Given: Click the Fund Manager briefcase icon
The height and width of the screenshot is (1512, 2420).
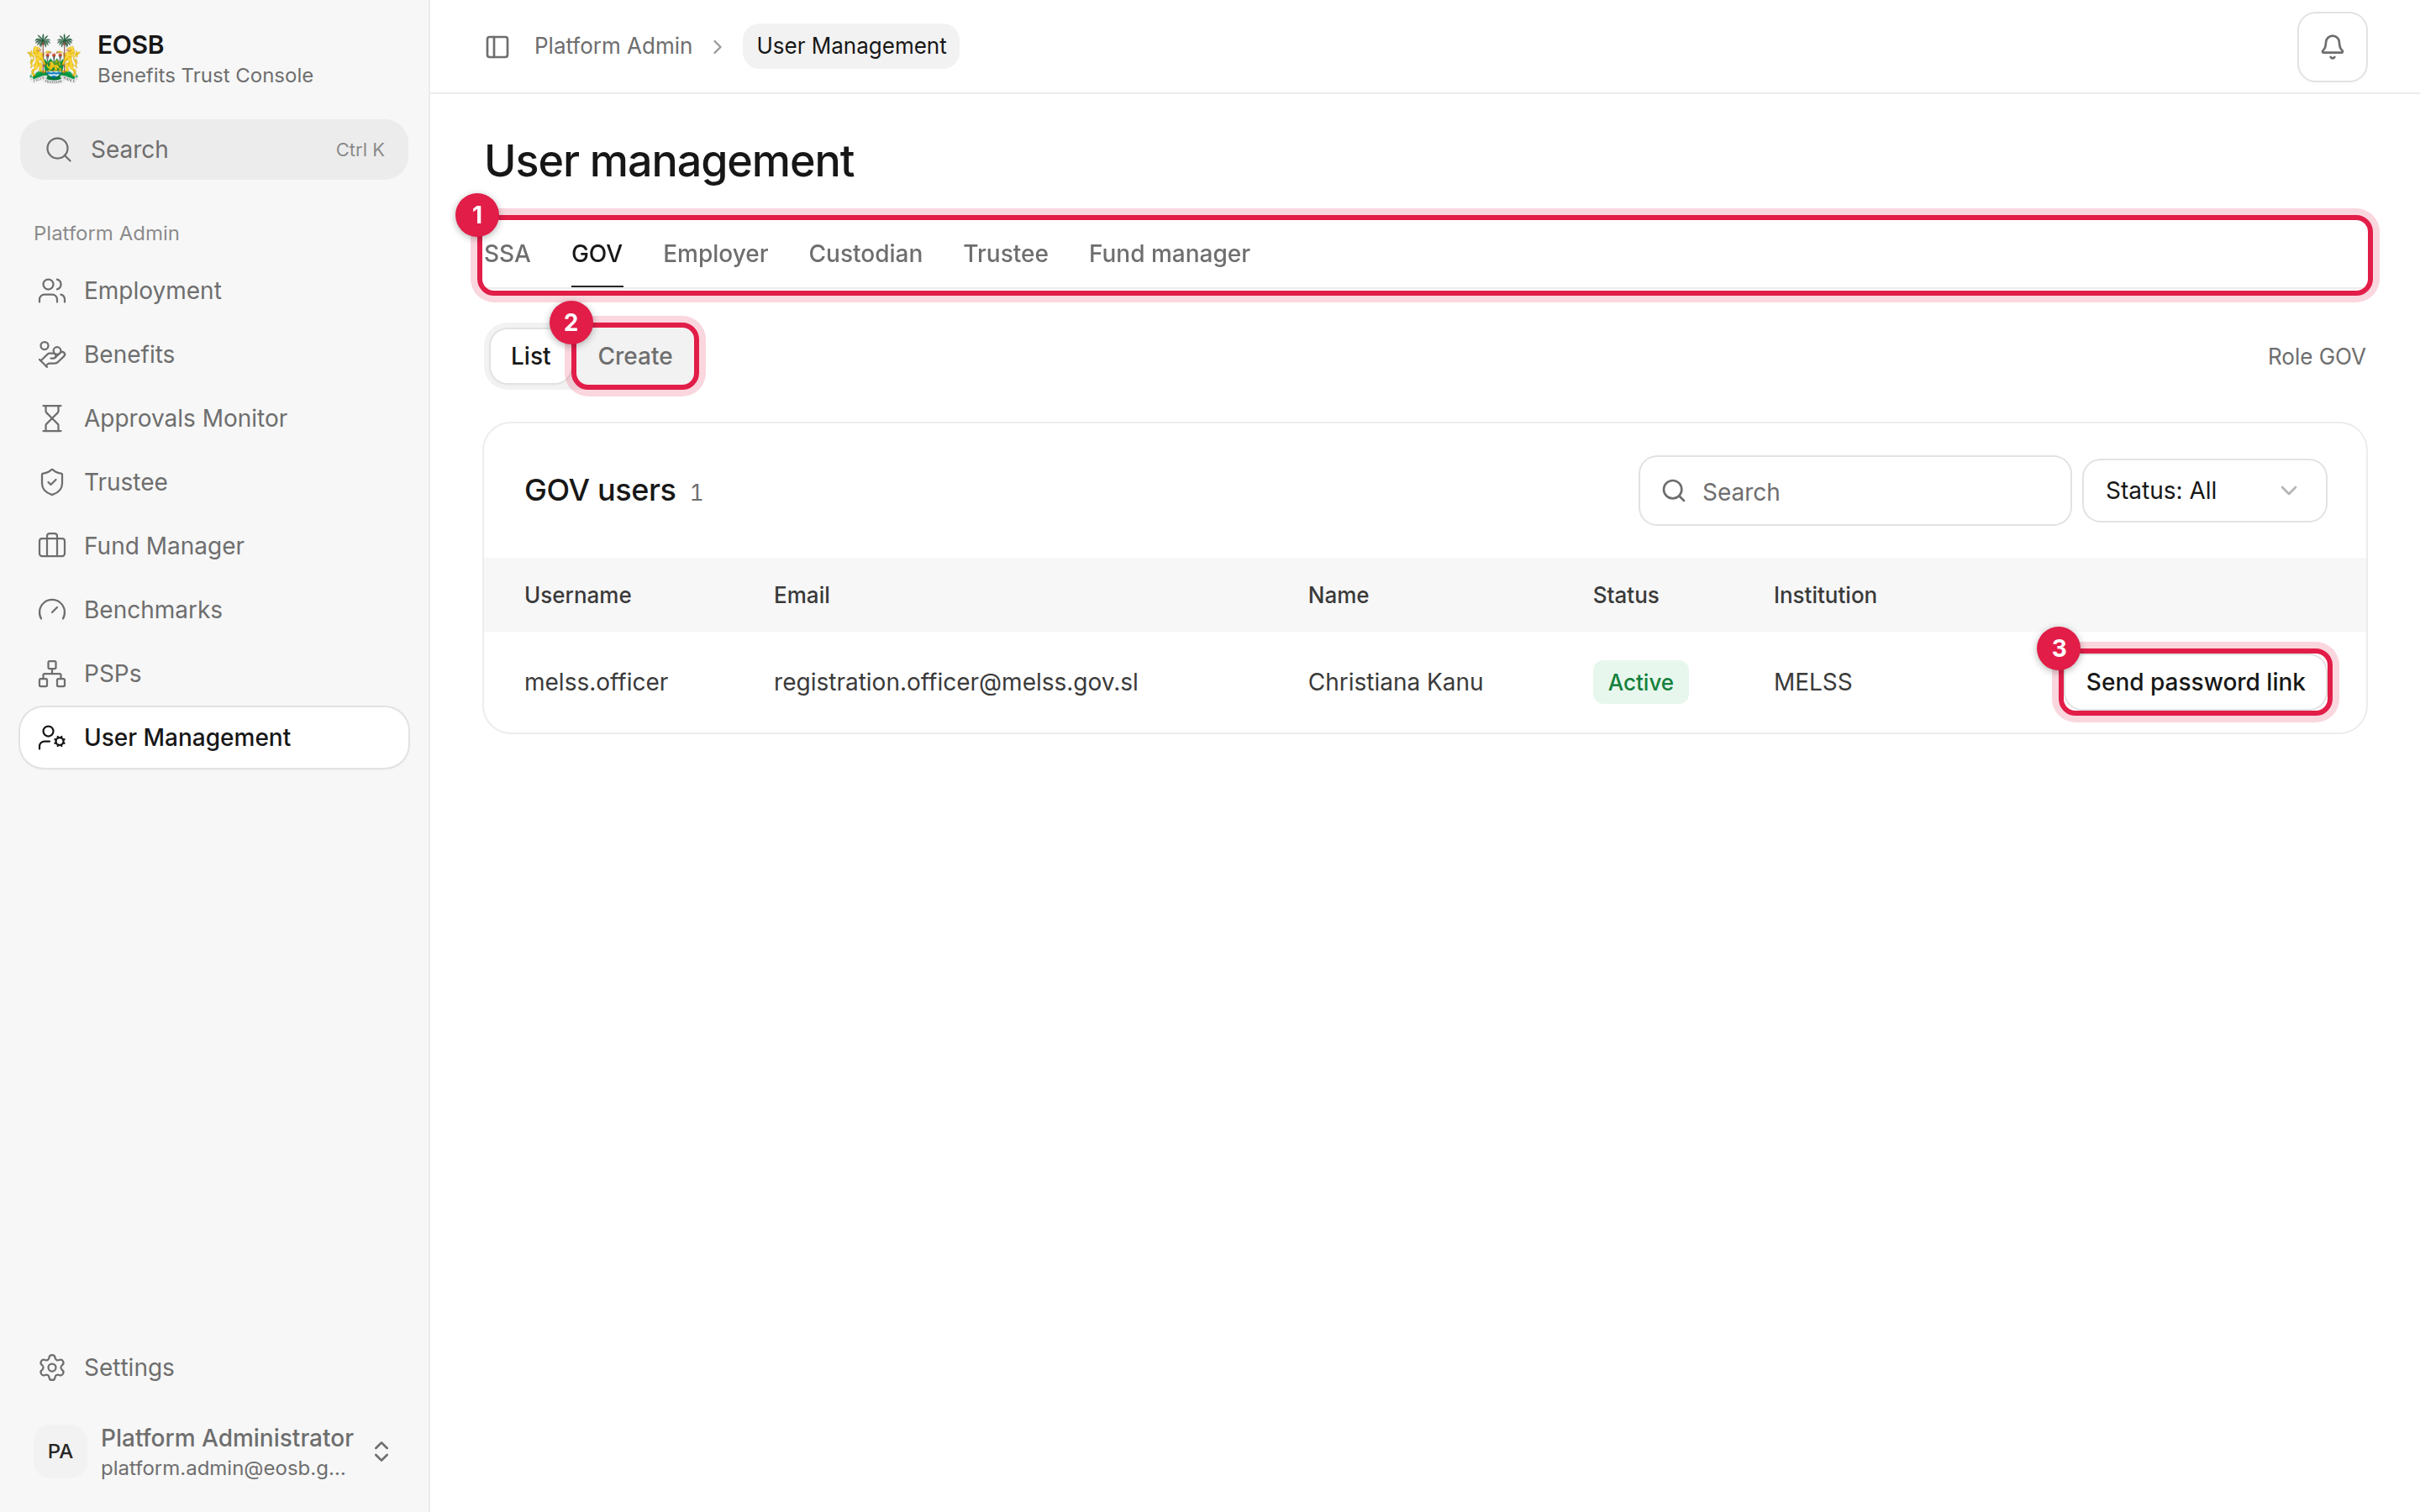Looking at the screenshot, I should pyautogui.click(x=52, y=546).
